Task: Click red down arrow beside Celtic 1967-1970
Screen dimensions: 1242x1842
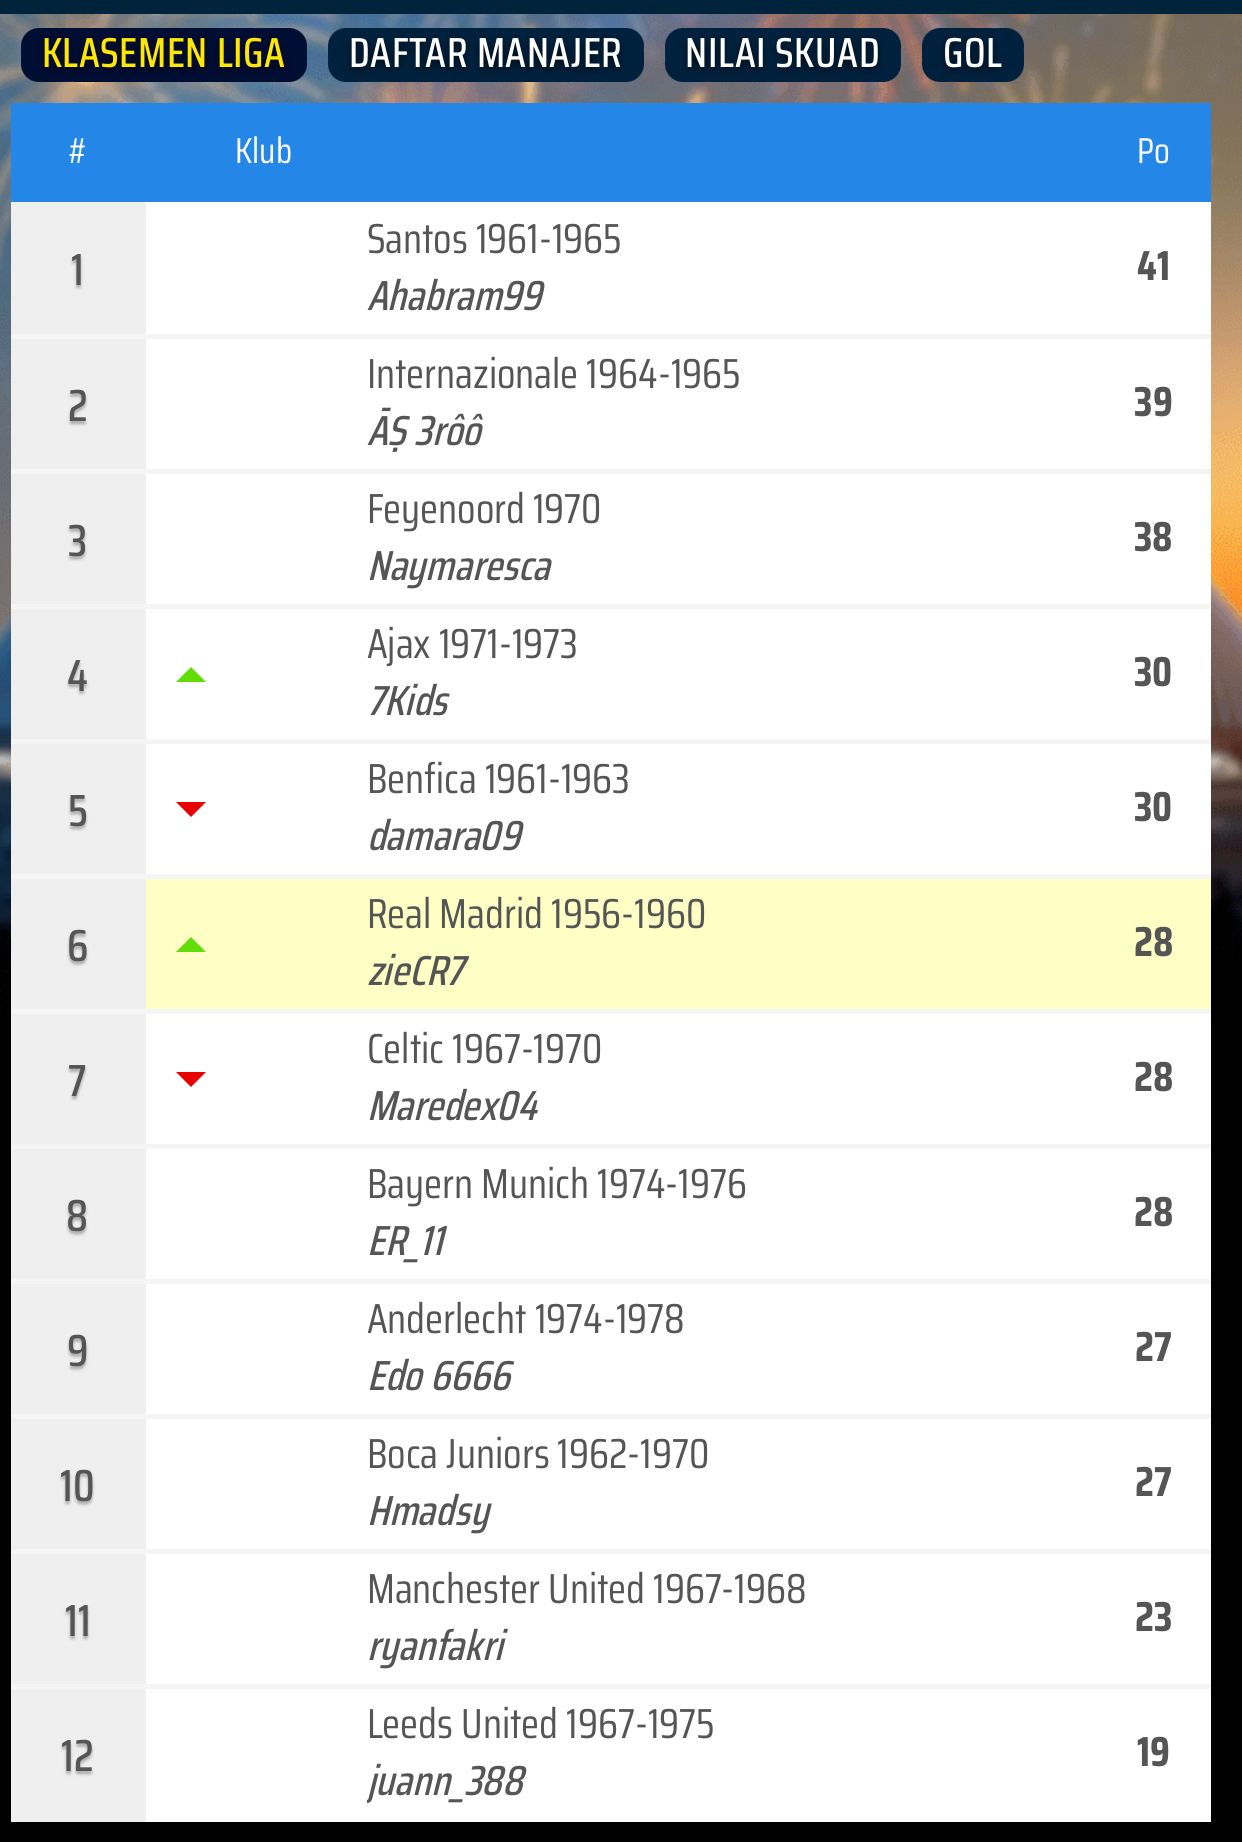Action: (190, 1078)
